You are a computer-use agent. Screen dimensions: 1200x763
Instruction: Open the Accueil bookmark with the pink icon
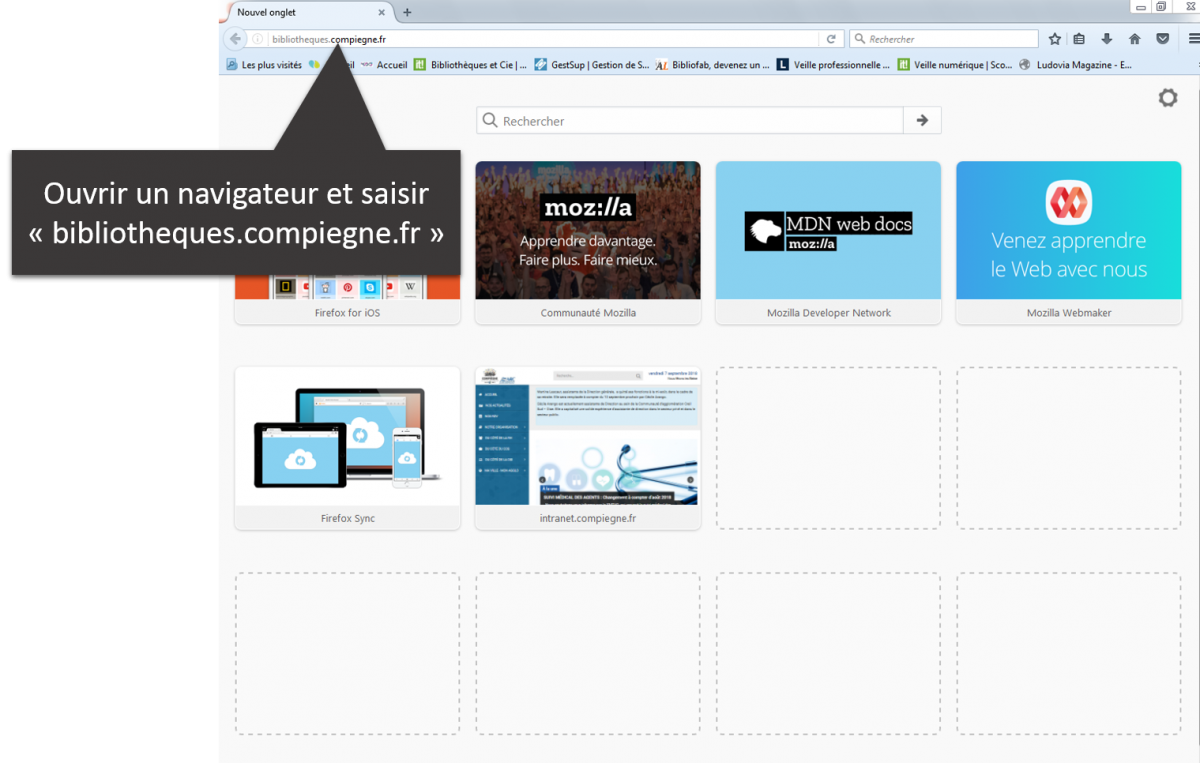(x=383, y=65)
